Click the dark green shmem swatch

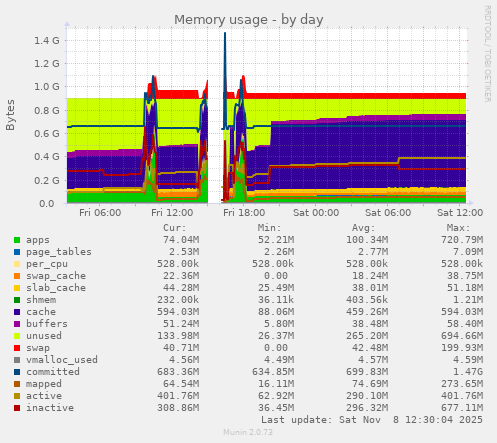[x=17, y=300]
